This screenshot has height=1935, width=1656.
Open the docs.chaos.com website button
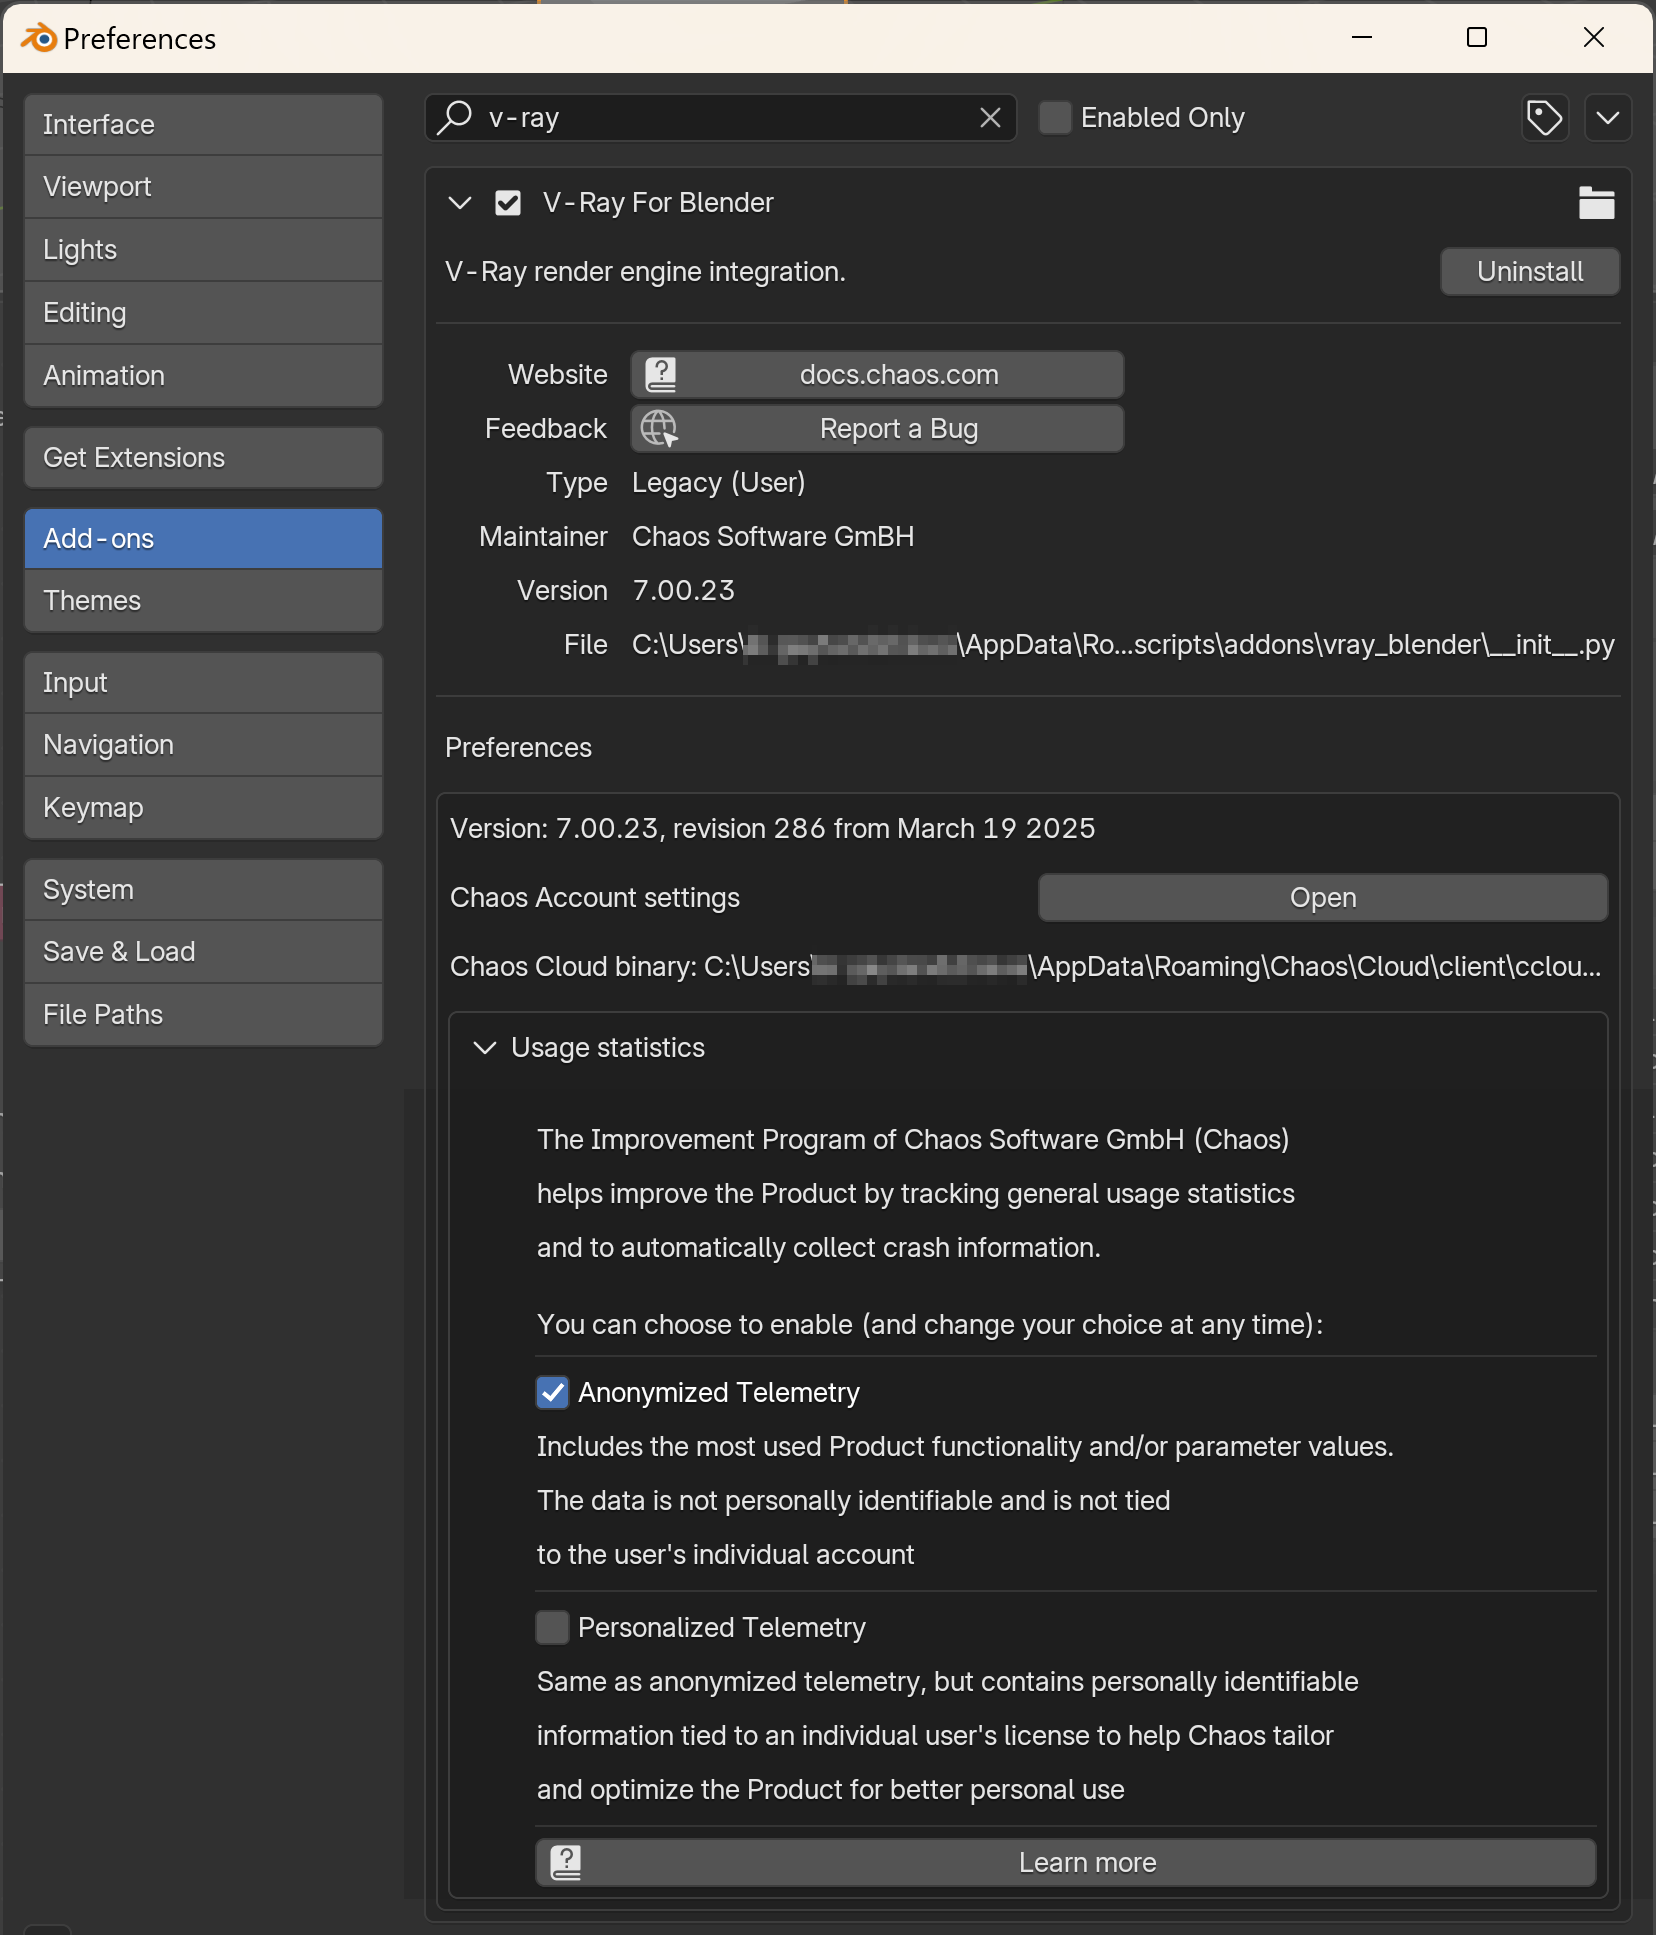877,375
